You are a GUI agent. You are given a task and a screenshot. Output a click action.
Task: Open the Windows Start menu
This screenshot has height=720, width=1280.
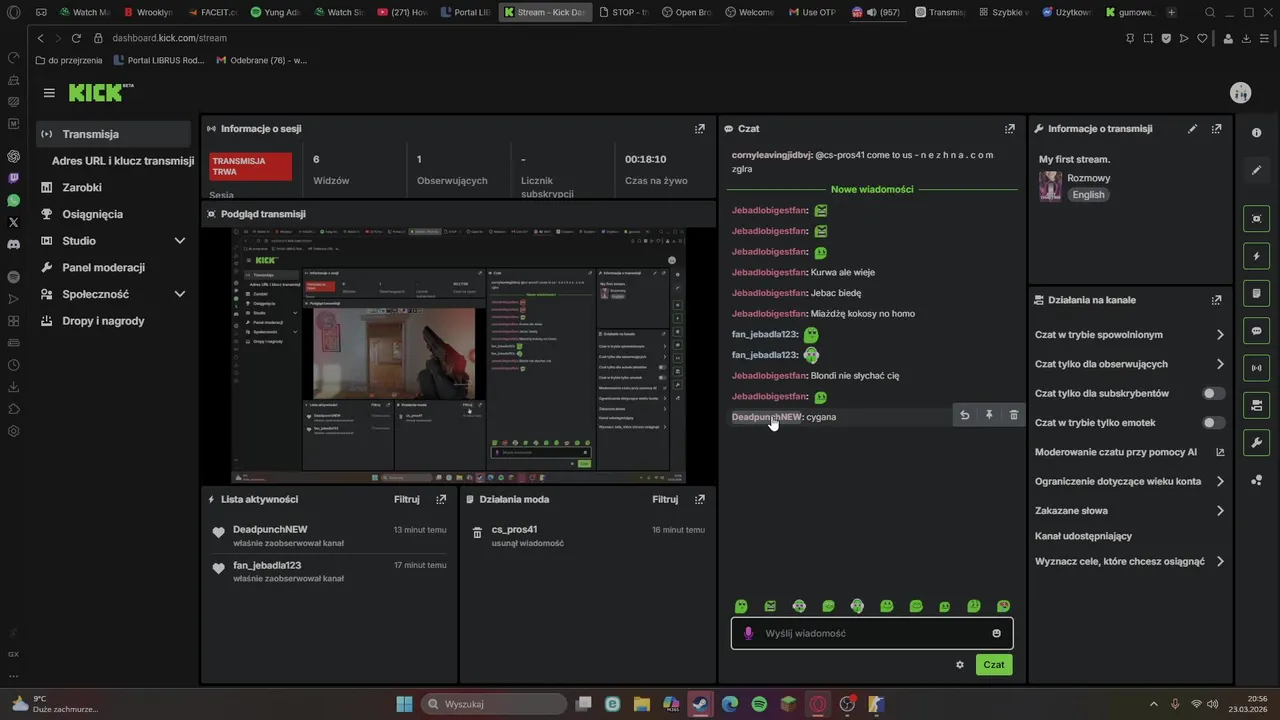click(404, 704)
